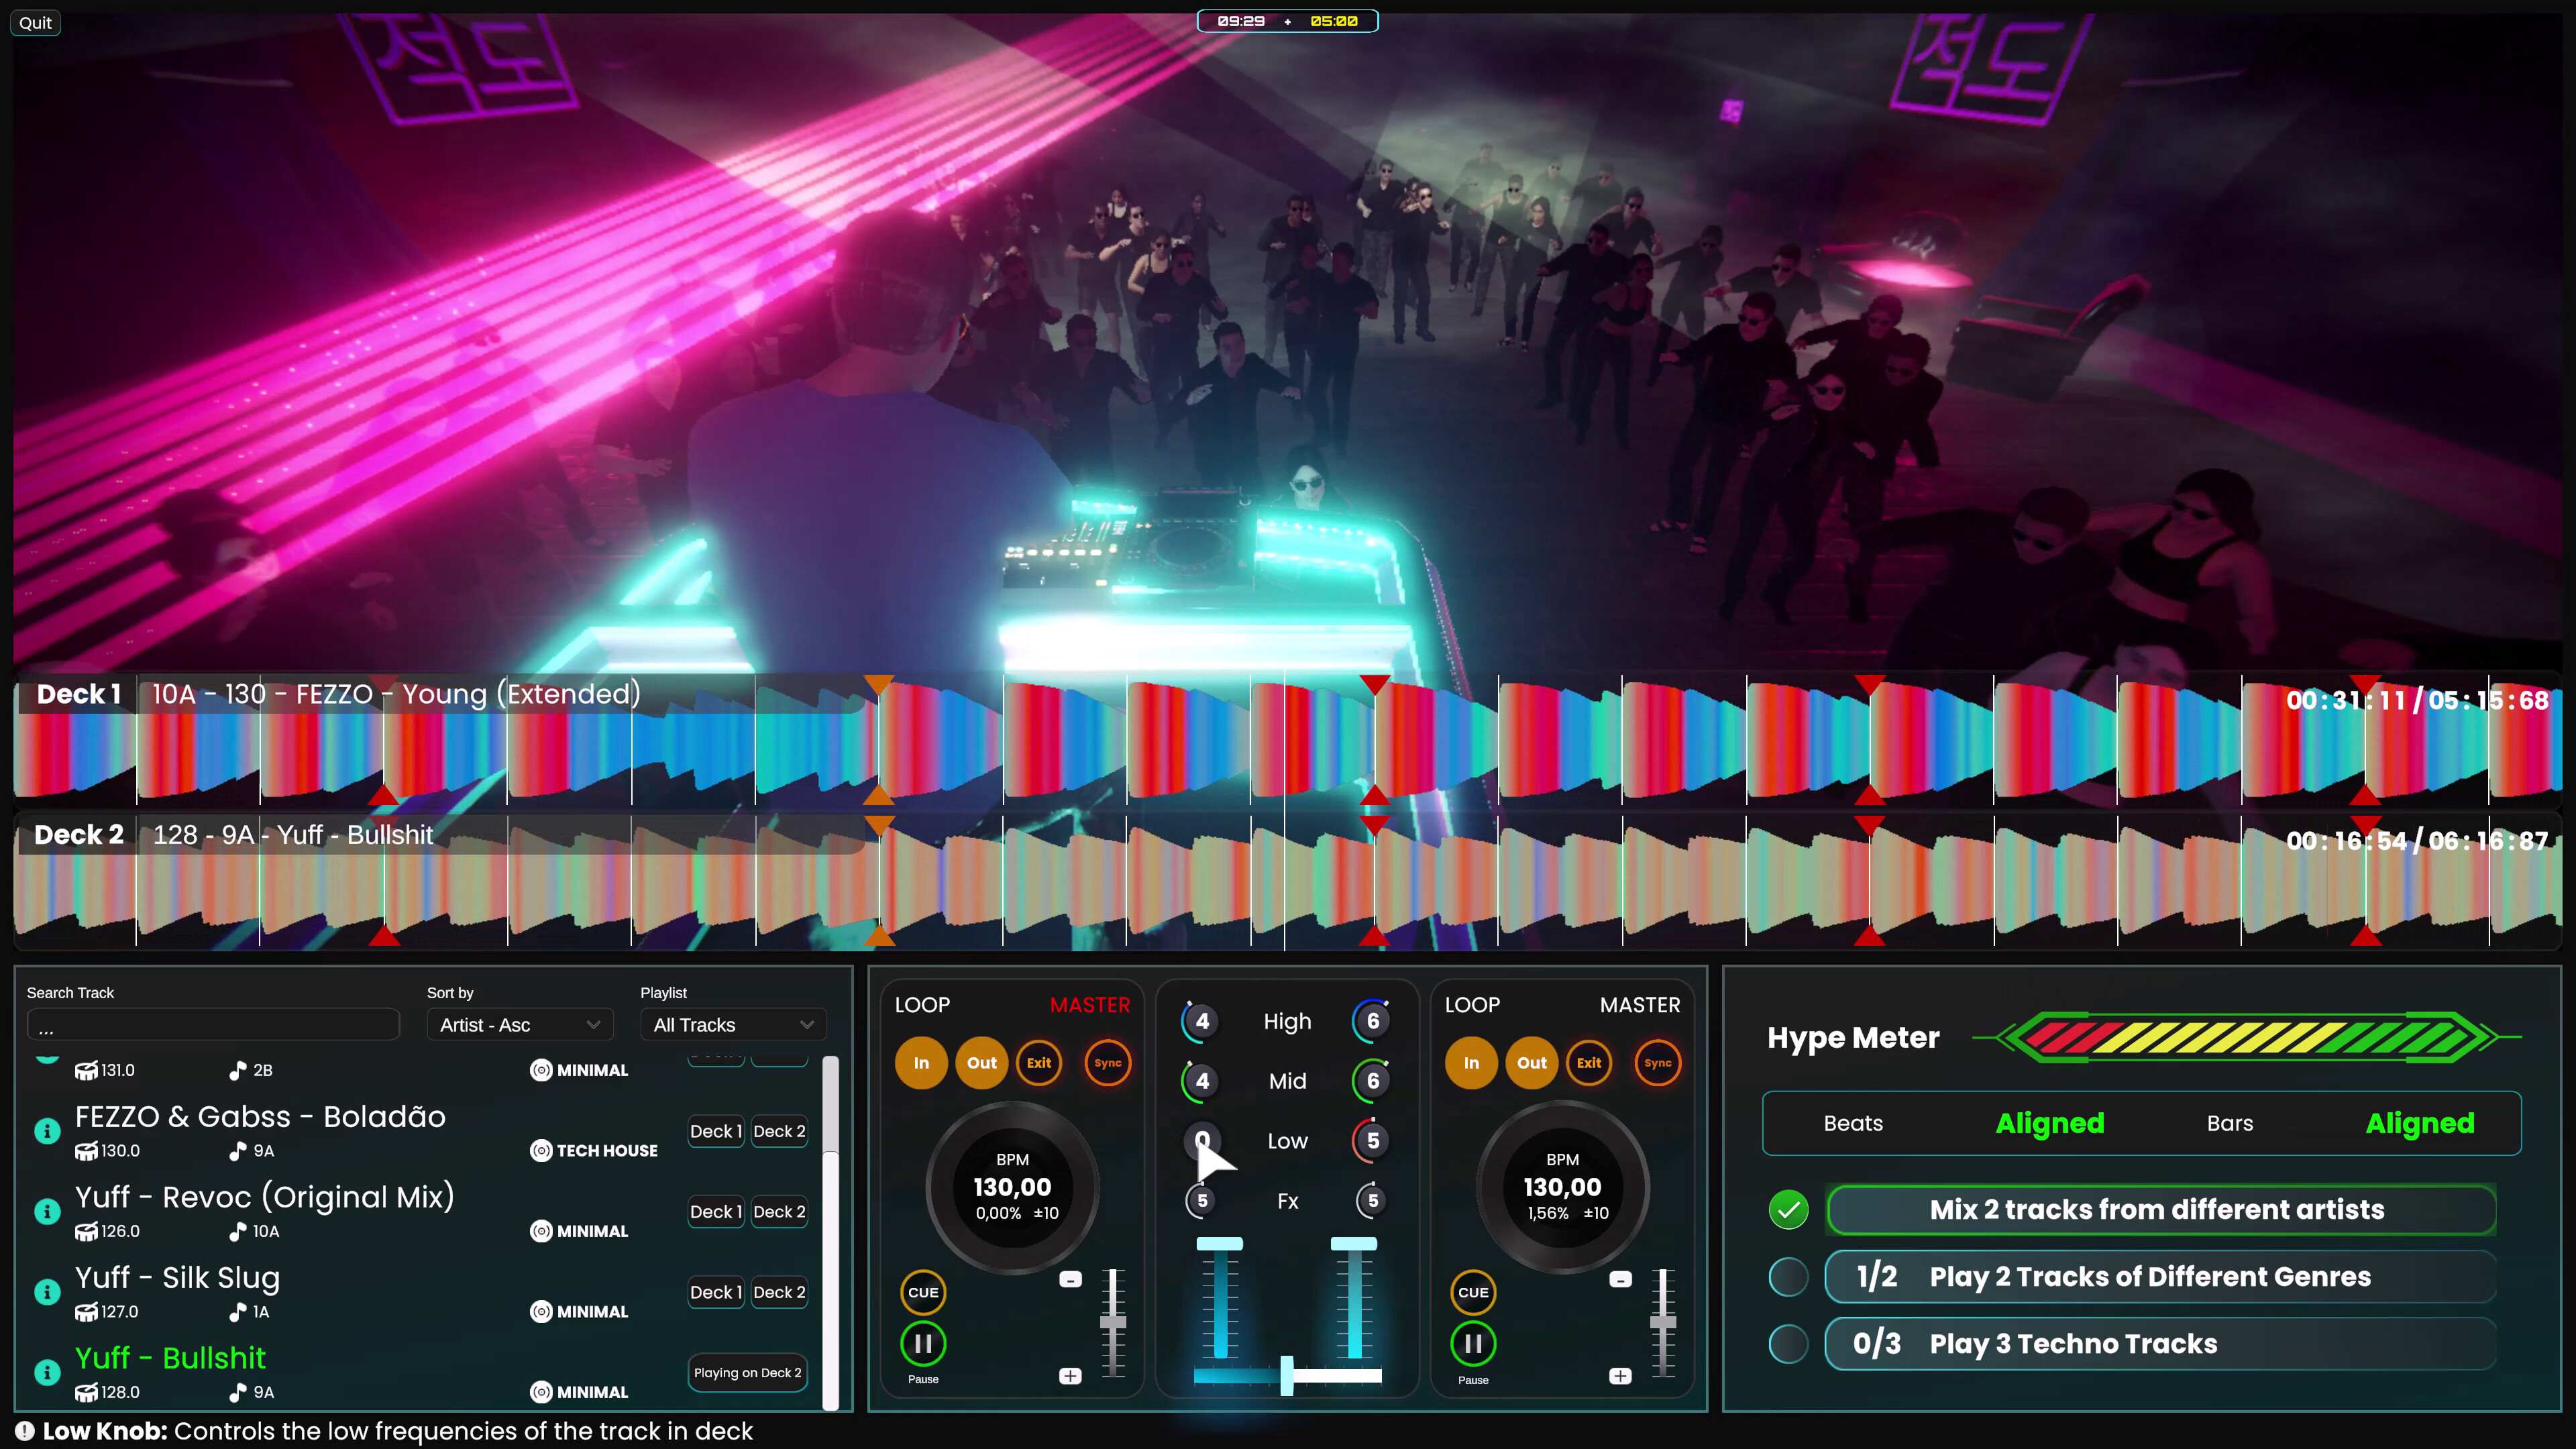Activate Loop Out on Deck 2

coord(1531,1063)
